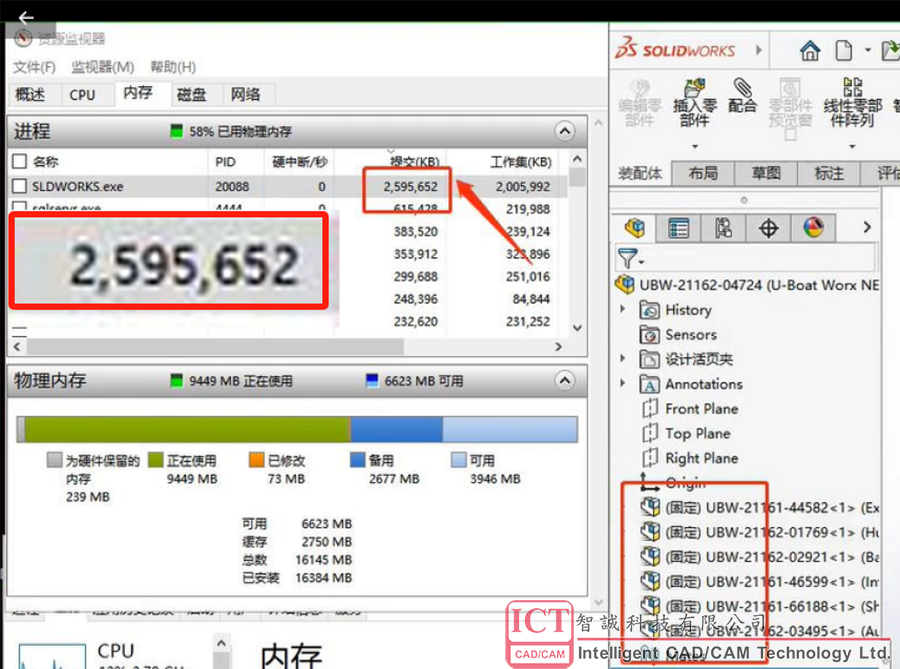The height and width of the screenshot is (669, 900).
Task: Show more manager tabs chevron
Action: (x=867, y=228)
